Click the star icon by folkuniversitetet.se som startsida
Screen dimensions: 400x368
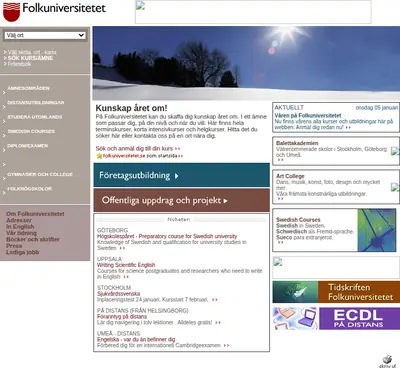pyautogui.click(x=99, y=156)
